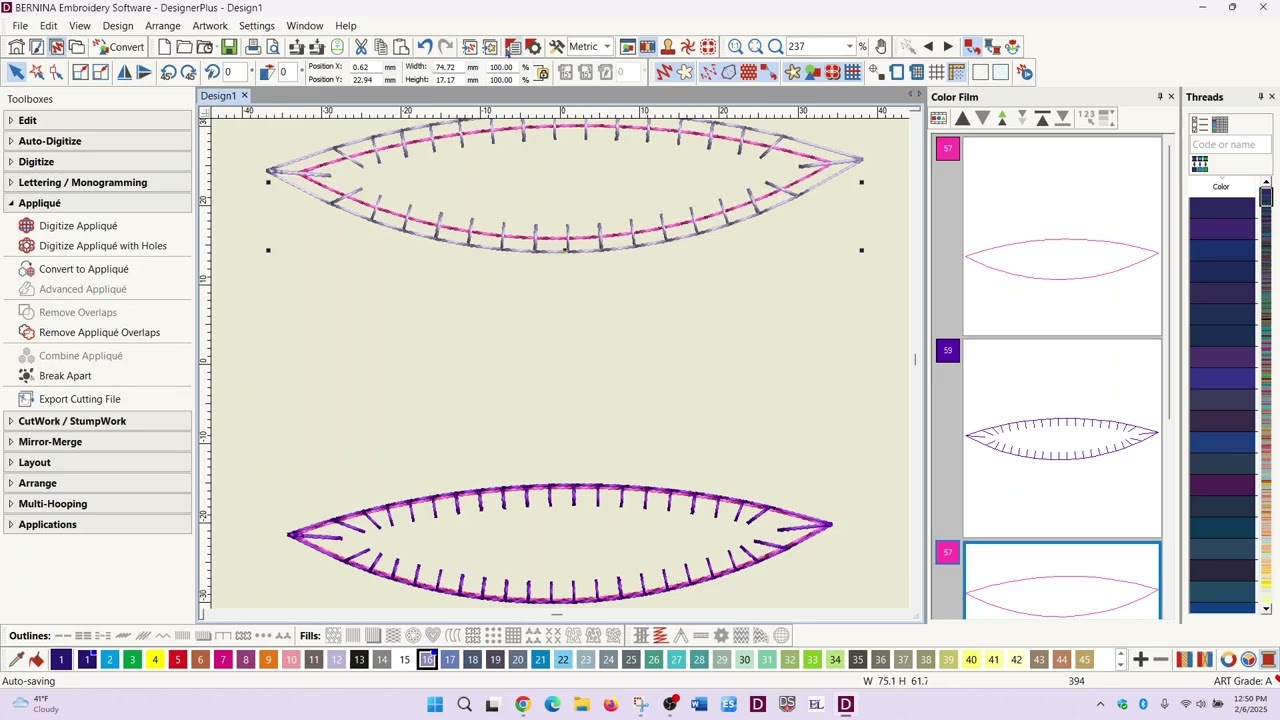Click Break Apart
Screen dimensions: 1280x720
[x=65, y=376]
